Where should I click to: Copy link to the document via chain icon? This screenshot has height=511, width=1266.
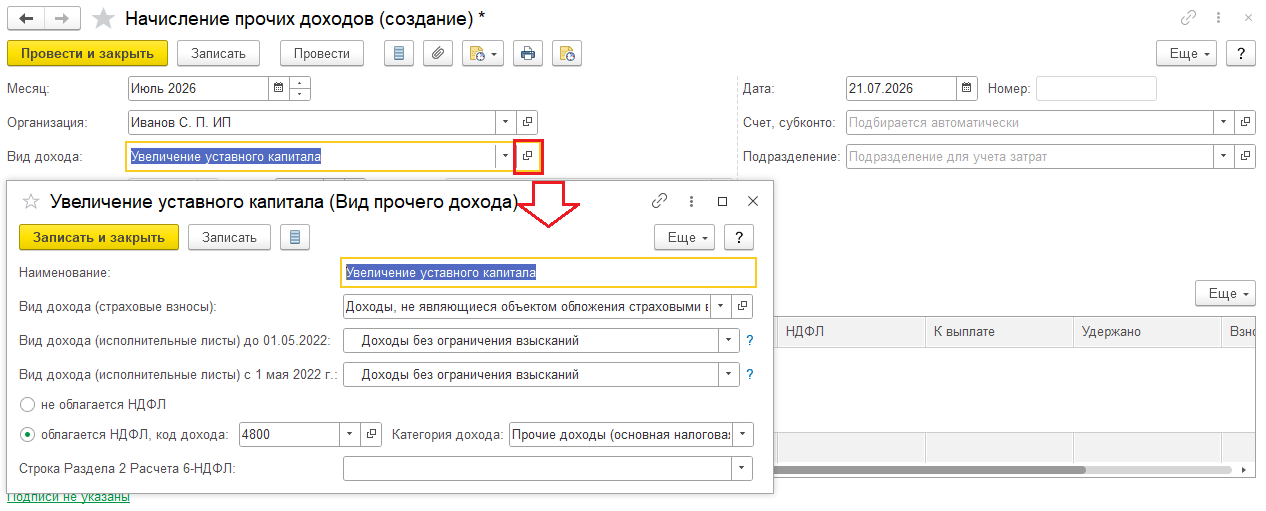pyautogui.click(x=1189, y=18)
